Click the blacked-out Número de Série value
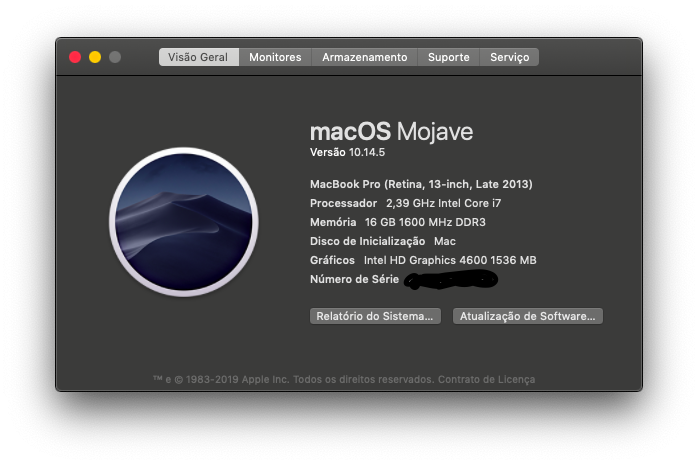Screen dimensions: 698x465 tap(451, 279)
